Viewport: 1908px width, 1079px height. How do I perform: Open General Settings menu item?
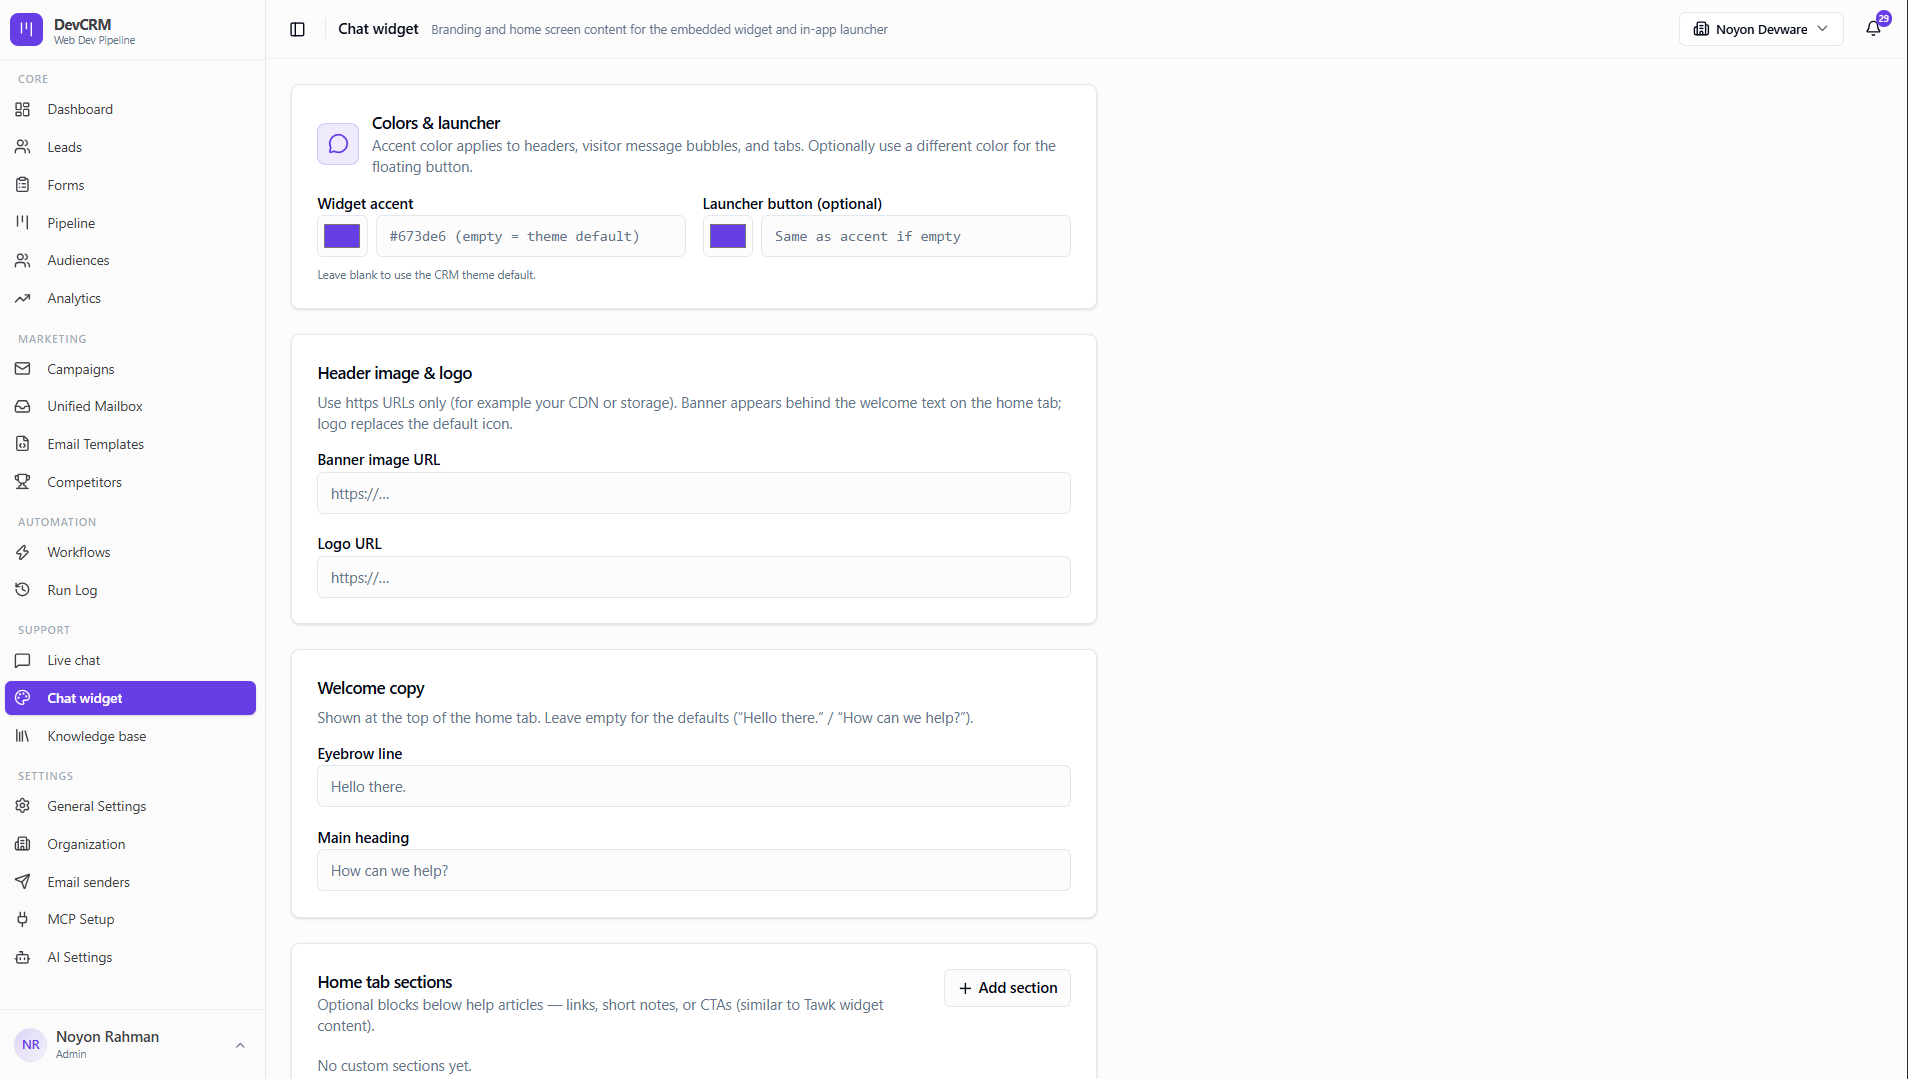[130, 806]
